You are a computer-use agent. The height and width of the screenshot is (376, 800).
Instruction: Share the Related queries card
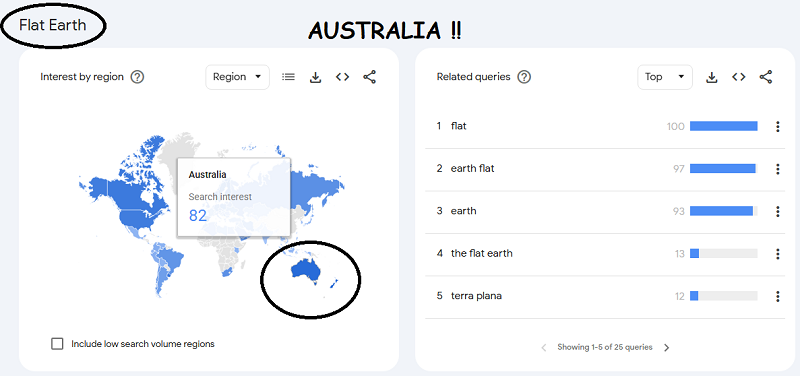766,77
